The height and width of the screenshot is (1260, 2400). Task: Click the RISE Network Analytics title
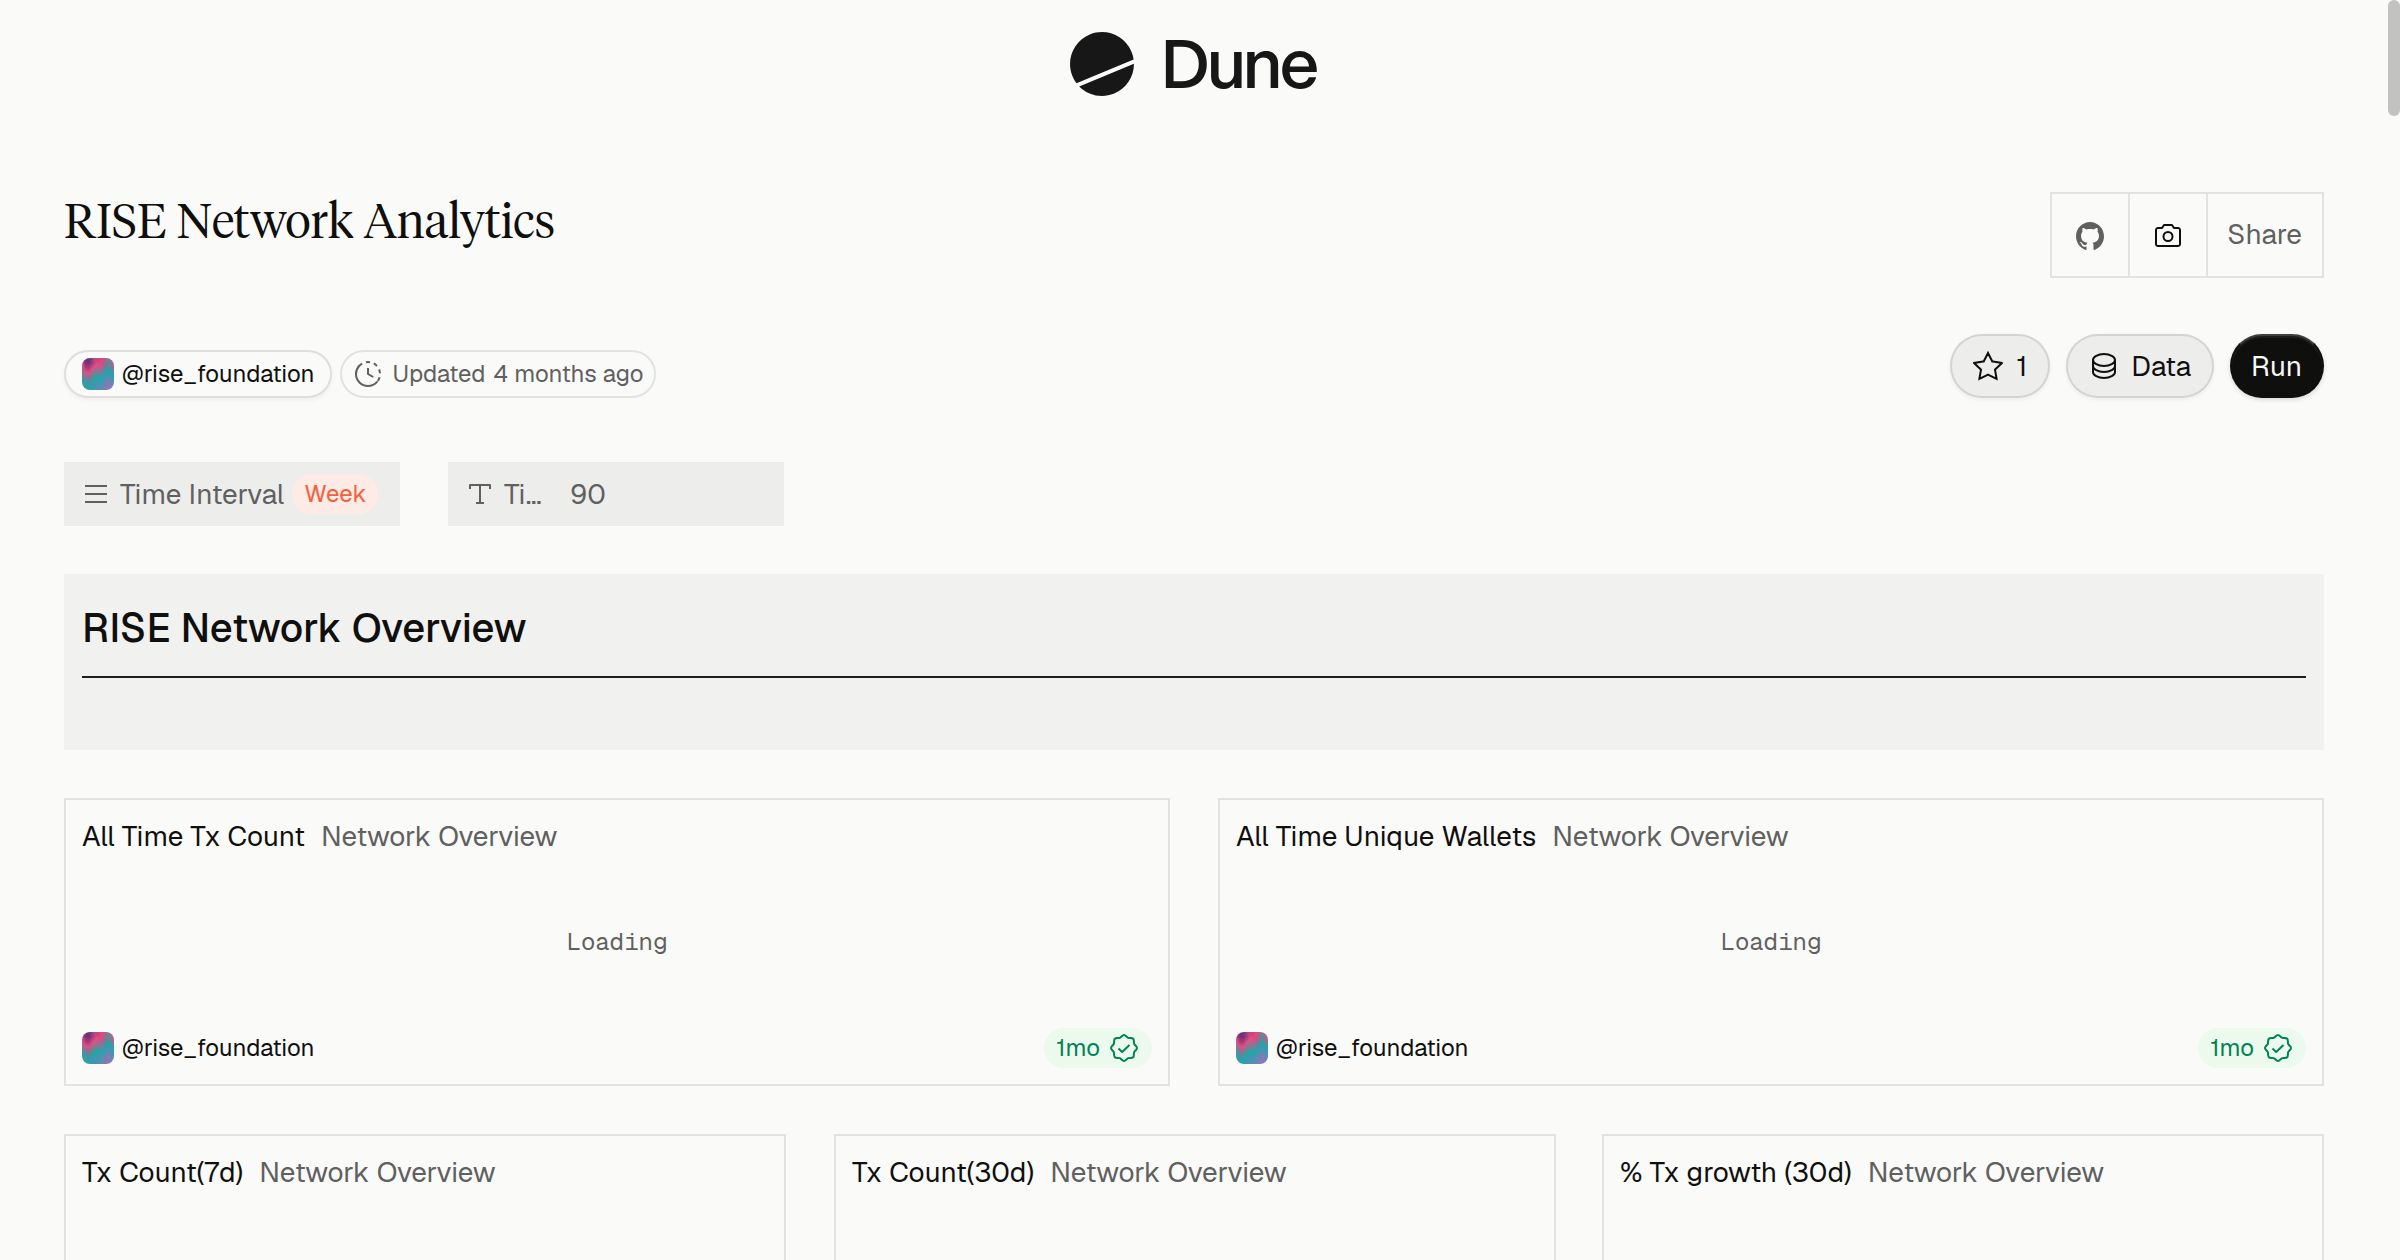(x=309, y=221)
